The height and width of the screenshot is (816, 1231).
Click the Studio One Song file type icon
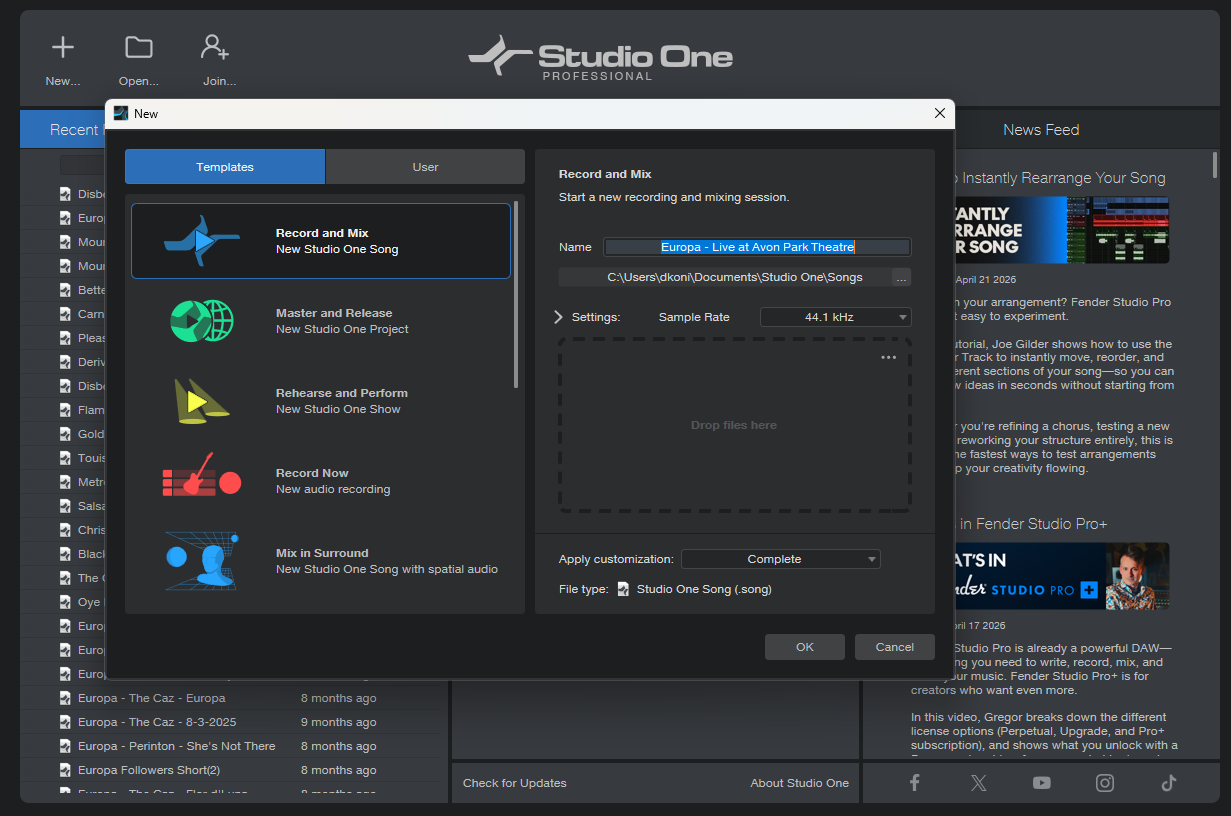pos(624,589)
